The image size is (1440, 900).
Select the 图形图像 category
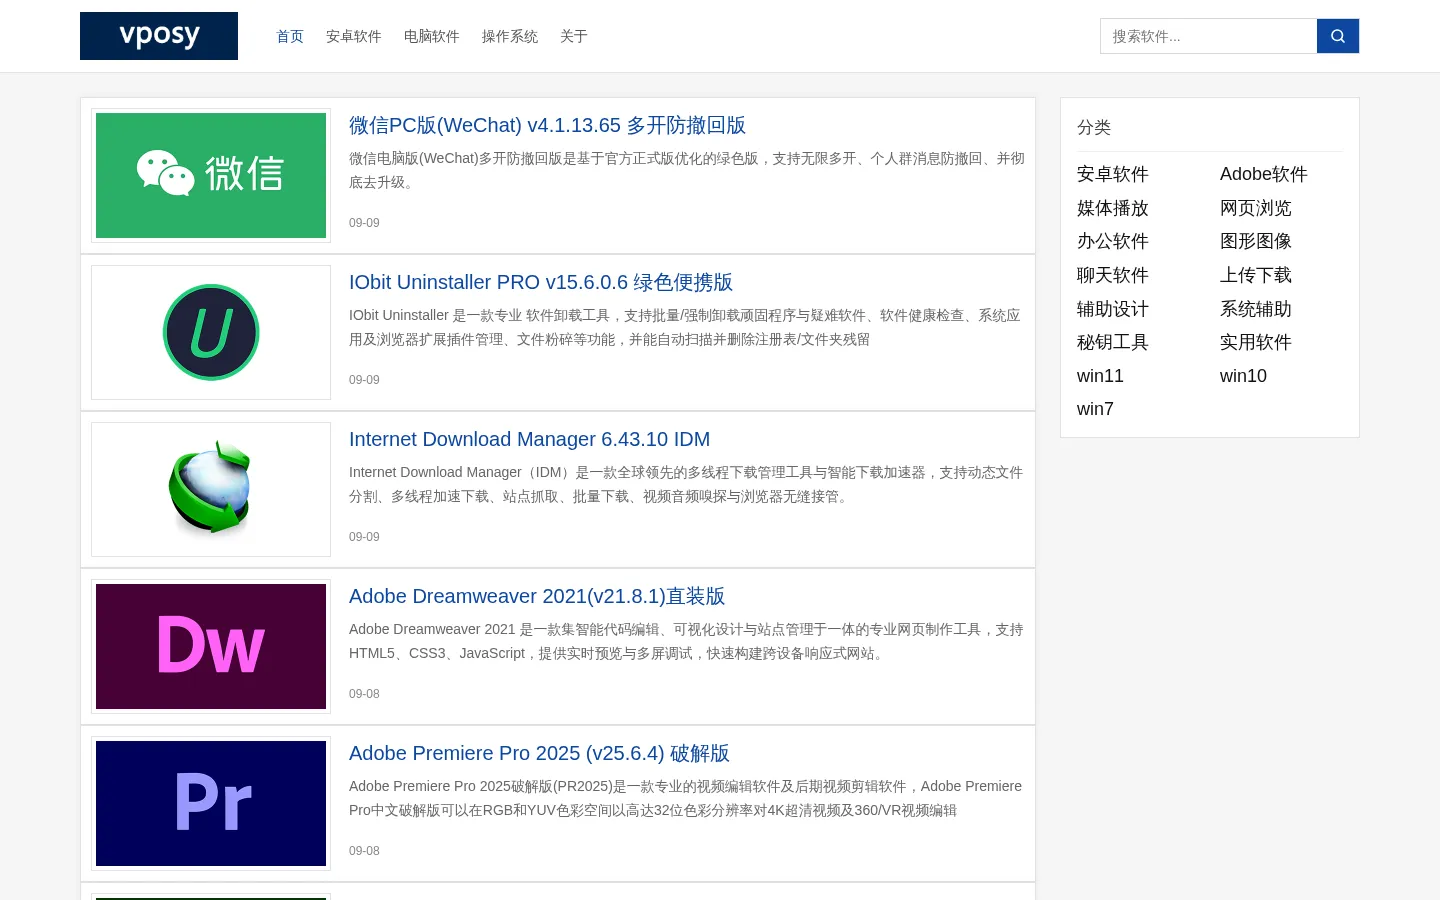pyautogui.click(x=1256, y=241)
